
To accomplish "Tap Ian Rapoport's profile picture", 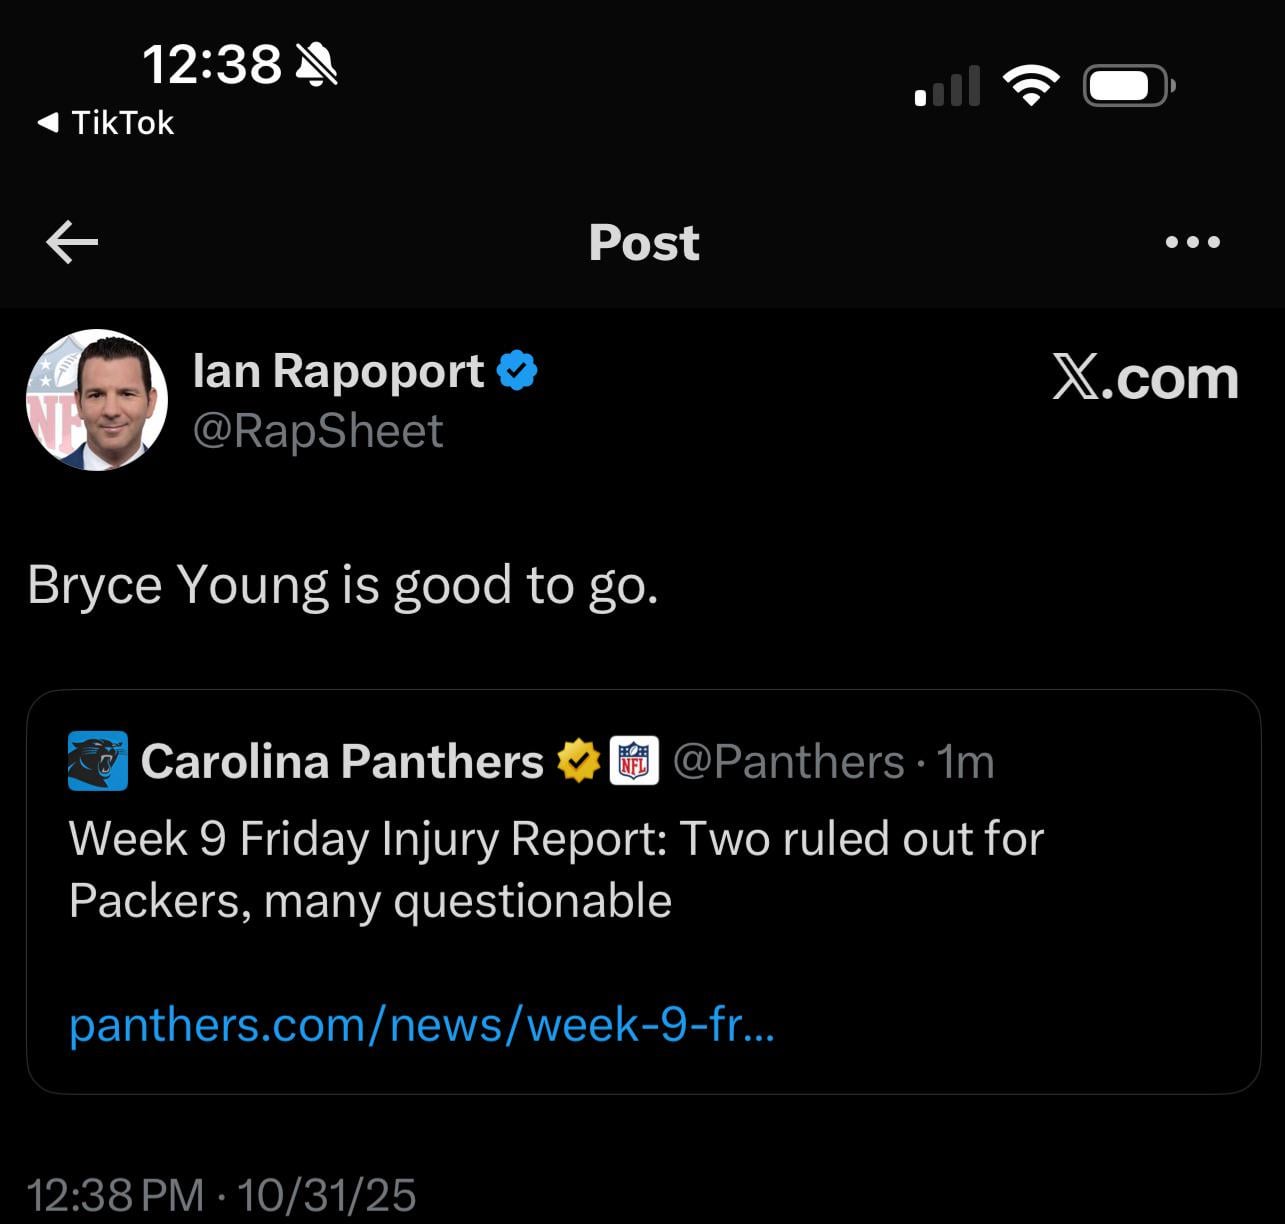I will click(97, 400).
